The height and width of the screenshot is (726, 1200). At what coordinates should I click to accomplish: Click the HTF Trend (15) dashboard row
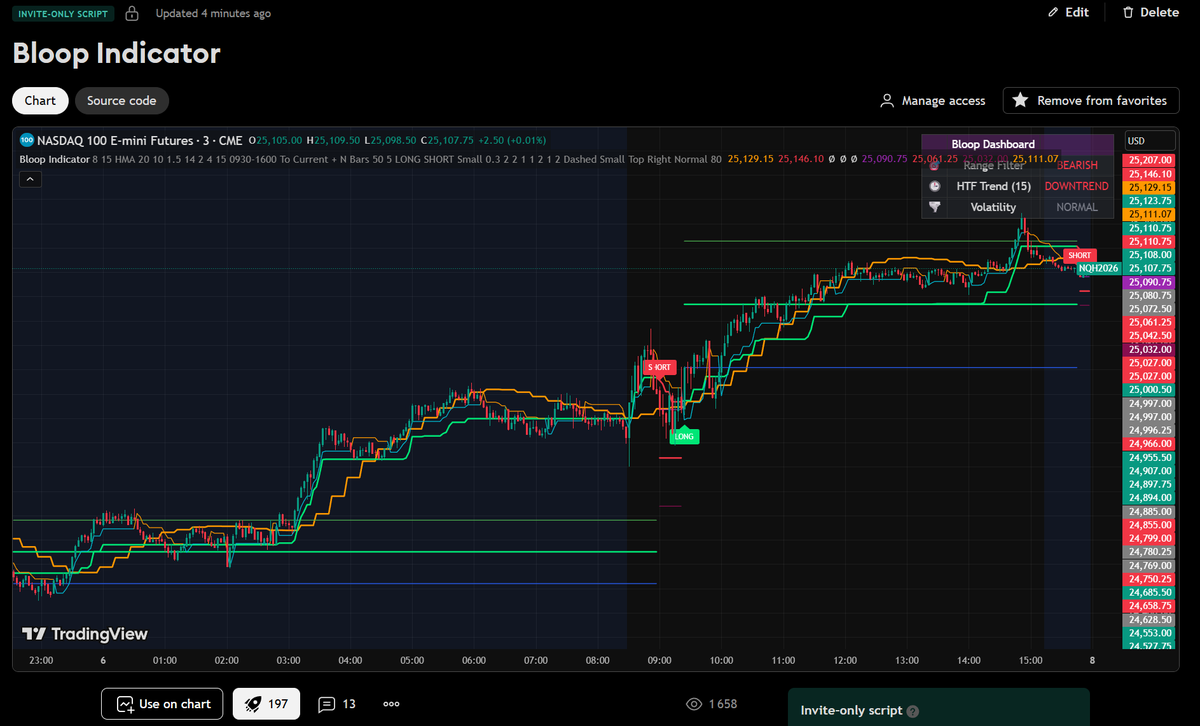(1016, 186)
